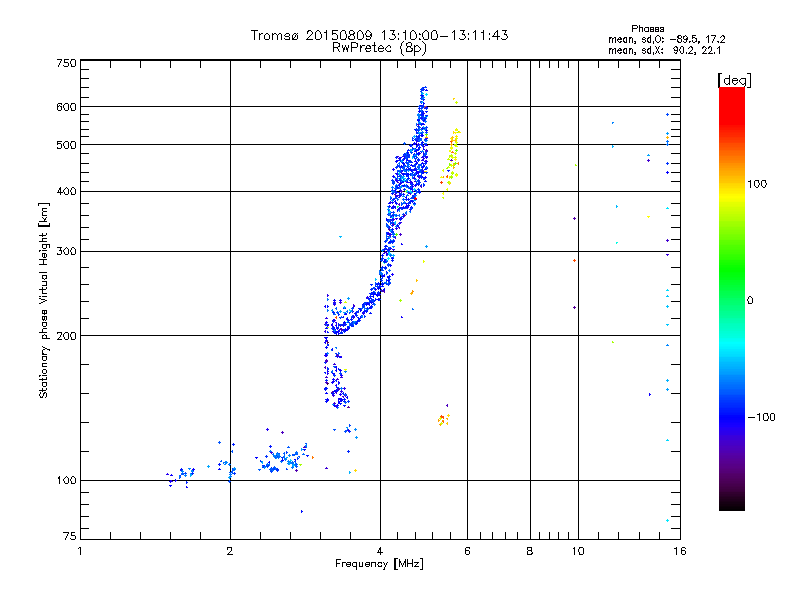Click the y-axis tick label "100"

66,480
